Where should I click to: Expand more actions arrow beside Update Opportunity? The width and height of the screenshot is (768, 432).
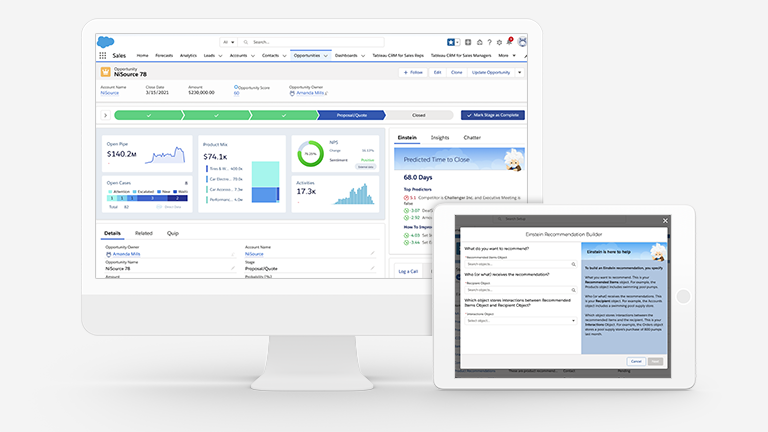[520, 72]
